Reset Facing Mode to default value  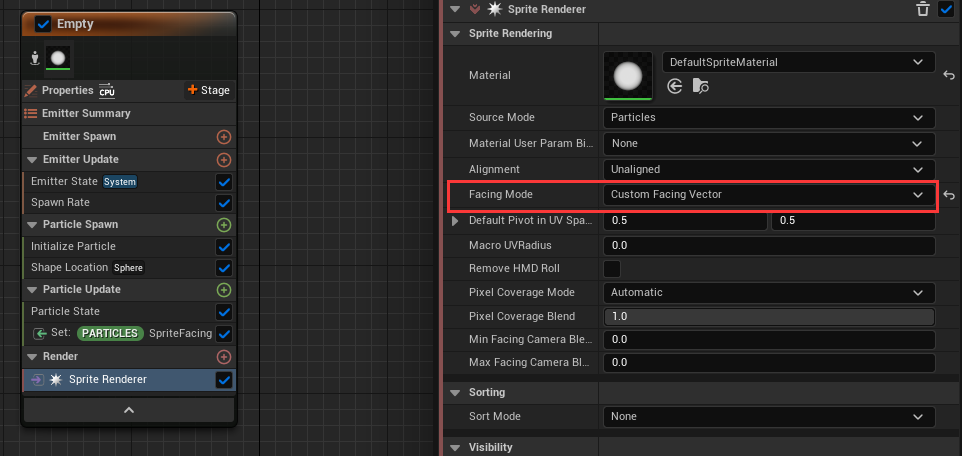(x=948, y=195)
